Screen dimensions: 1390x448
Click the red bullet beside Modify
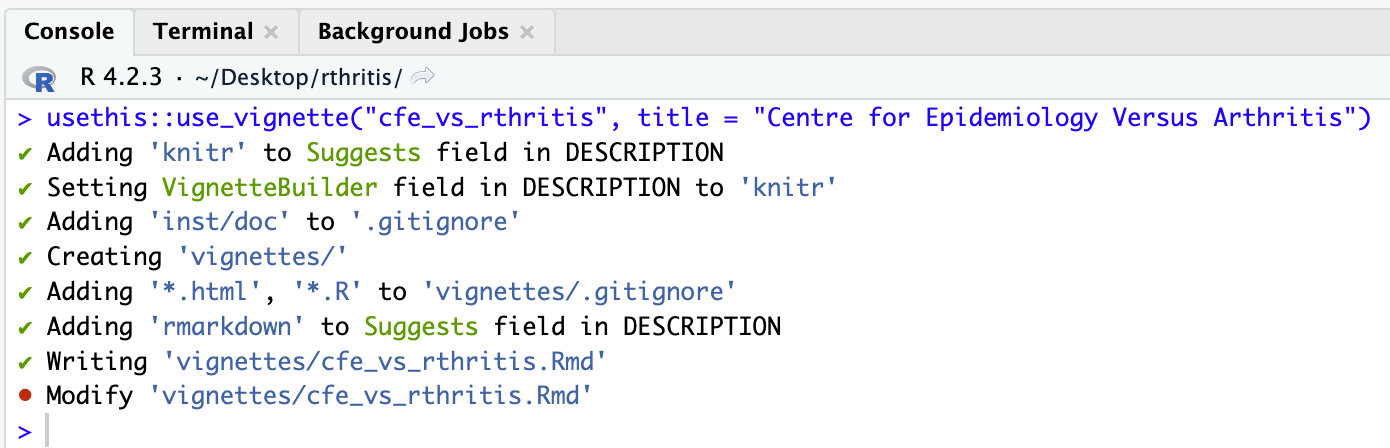pos(25,397)
